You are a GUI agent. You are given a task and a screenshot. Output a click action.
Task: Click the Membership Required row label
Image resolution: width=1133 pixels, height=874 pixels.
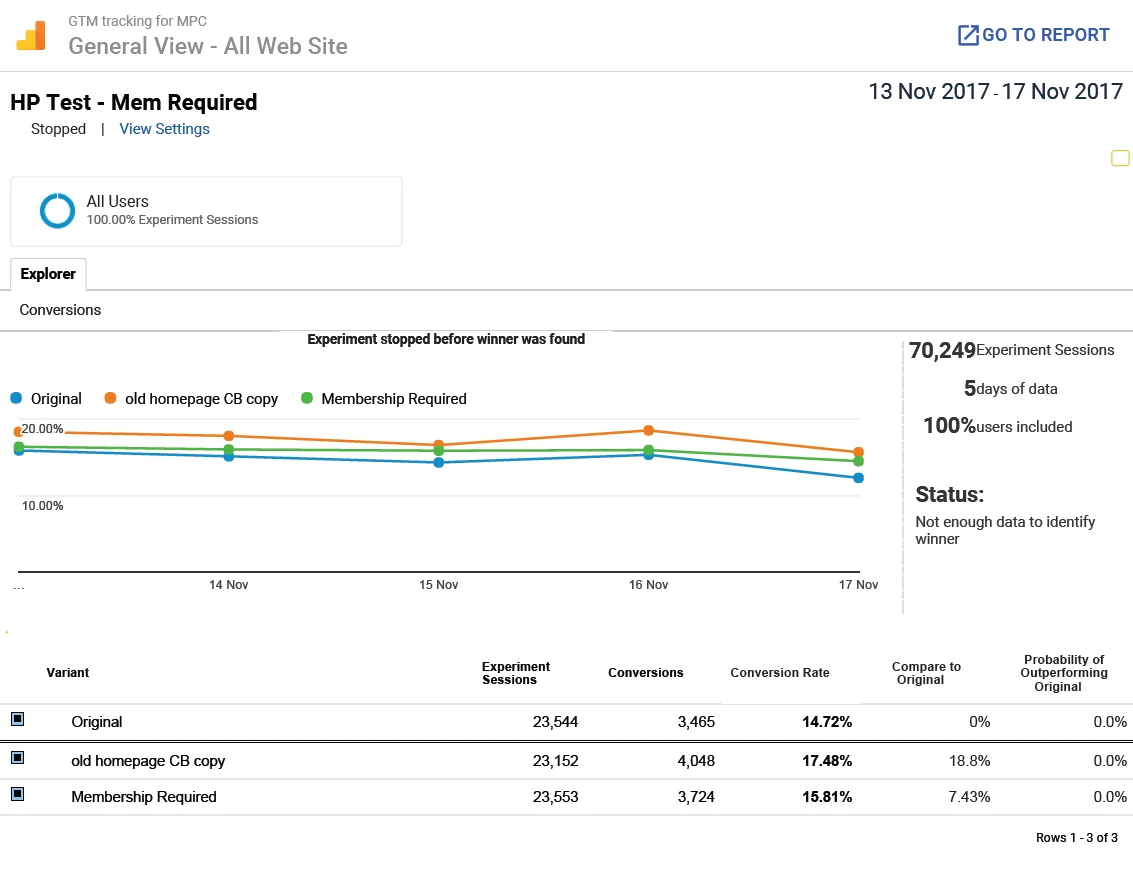144,797
